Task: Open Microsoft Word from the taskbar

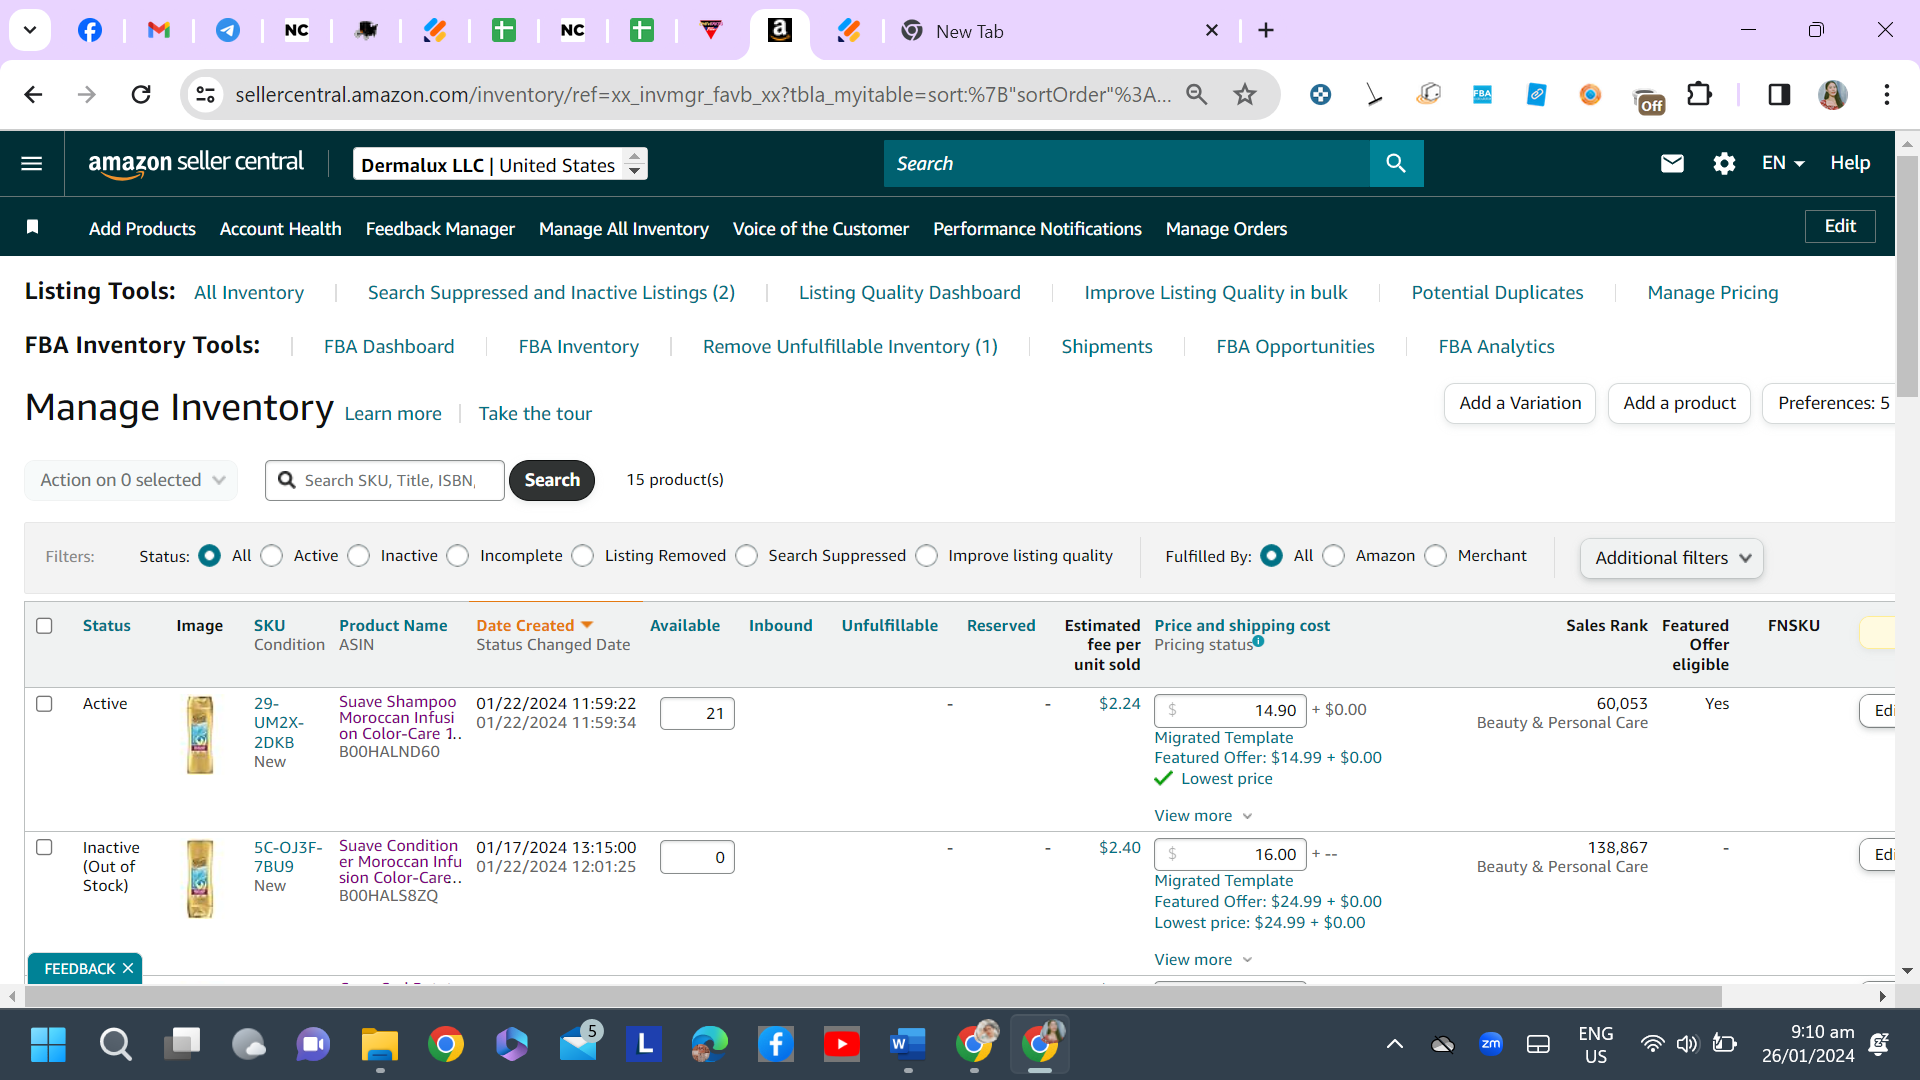Action: coord(907,1045)
